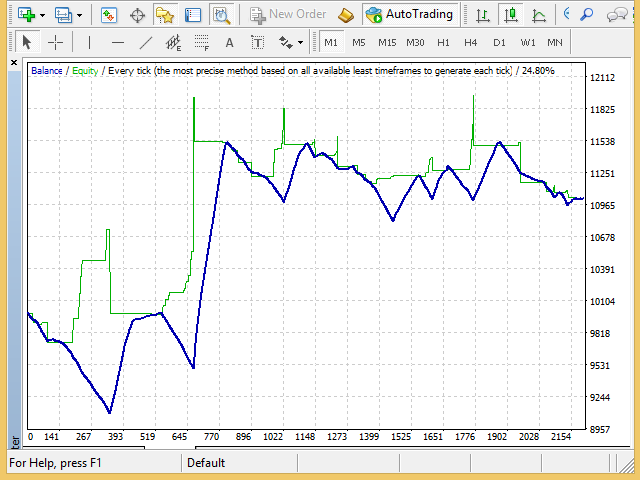Click the Default profile in status bar
640x480 pixels.
[x=206, y=463]
